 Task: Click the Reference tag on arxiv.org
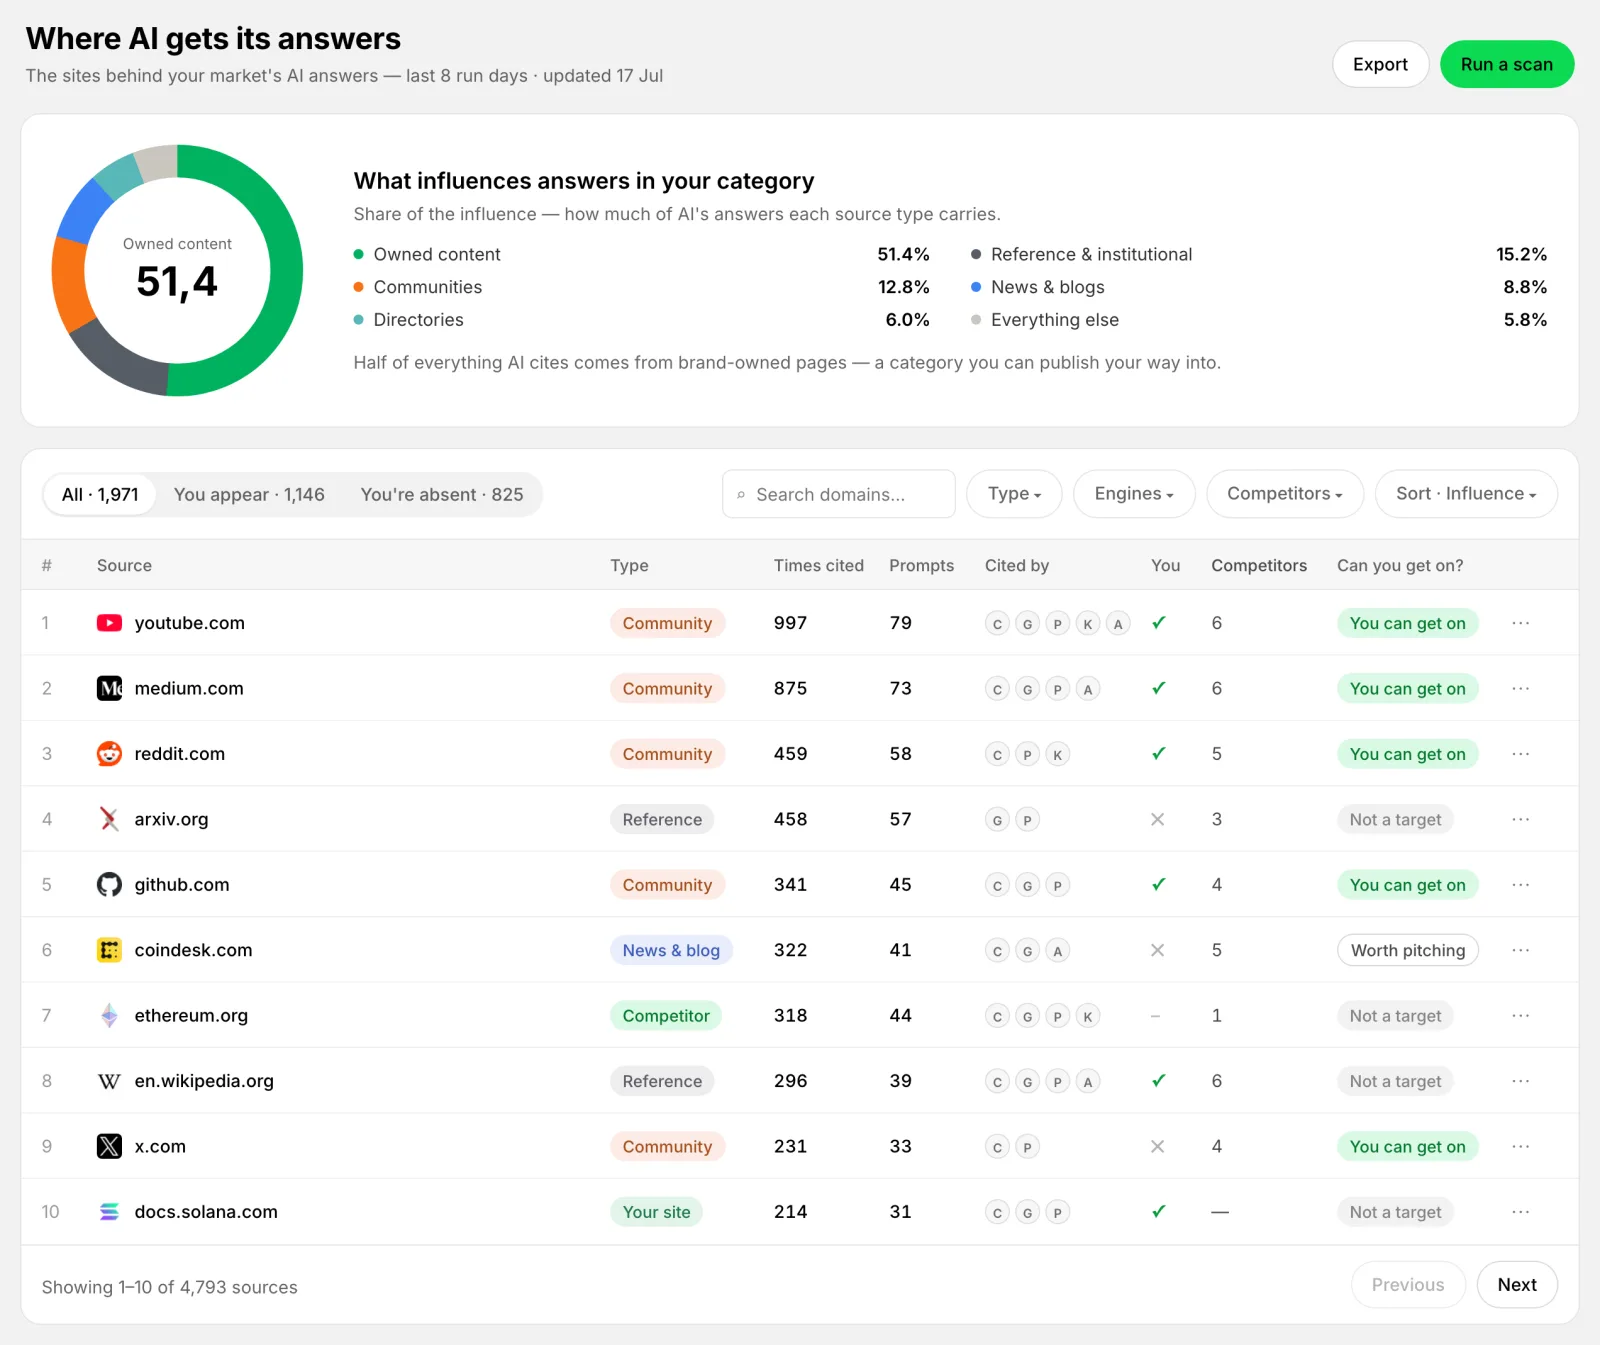662,819
